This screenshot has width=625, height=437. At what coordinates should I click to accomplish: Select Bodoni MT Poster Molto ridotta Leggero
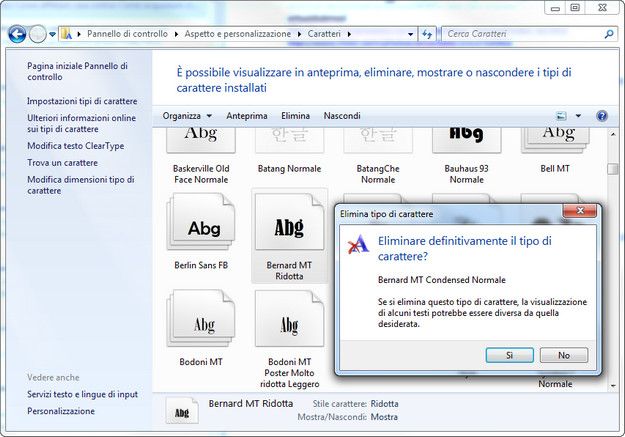(289, 339)
